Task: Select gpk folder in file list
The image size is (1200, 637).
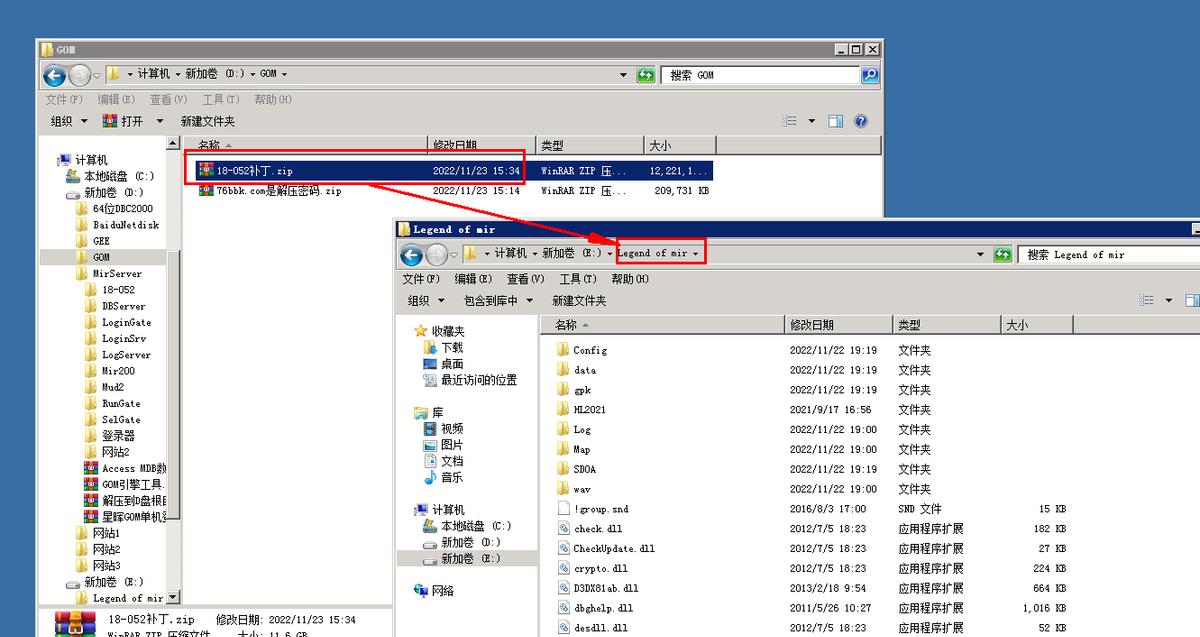Action: (x=582, y=390)
